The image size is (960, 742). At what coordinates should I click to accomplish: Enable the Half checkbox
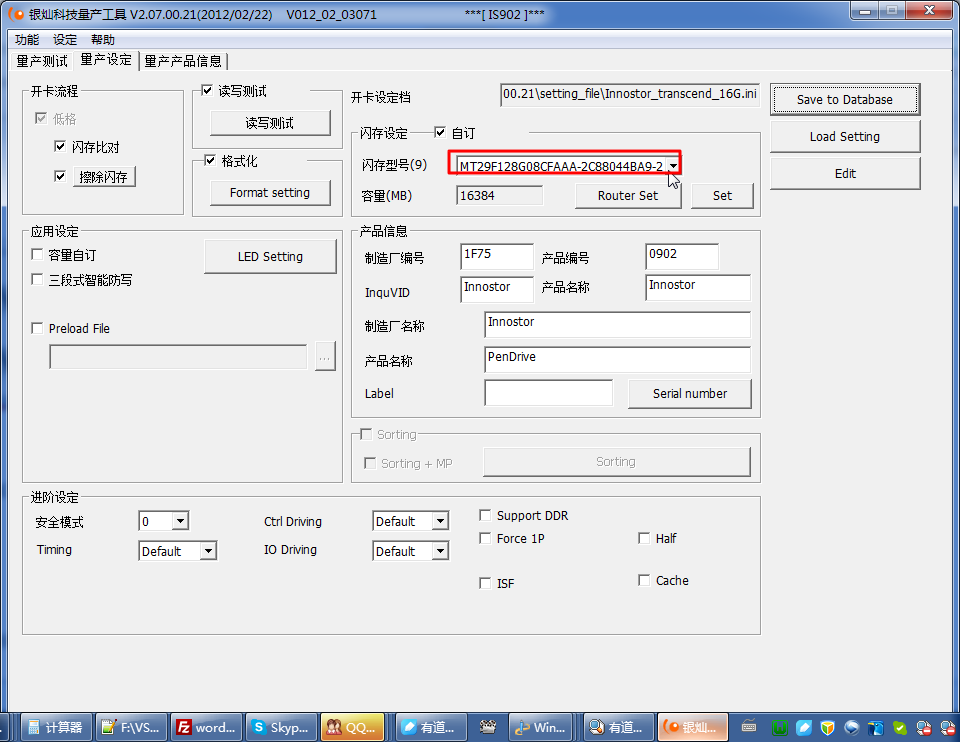[643, 538]
